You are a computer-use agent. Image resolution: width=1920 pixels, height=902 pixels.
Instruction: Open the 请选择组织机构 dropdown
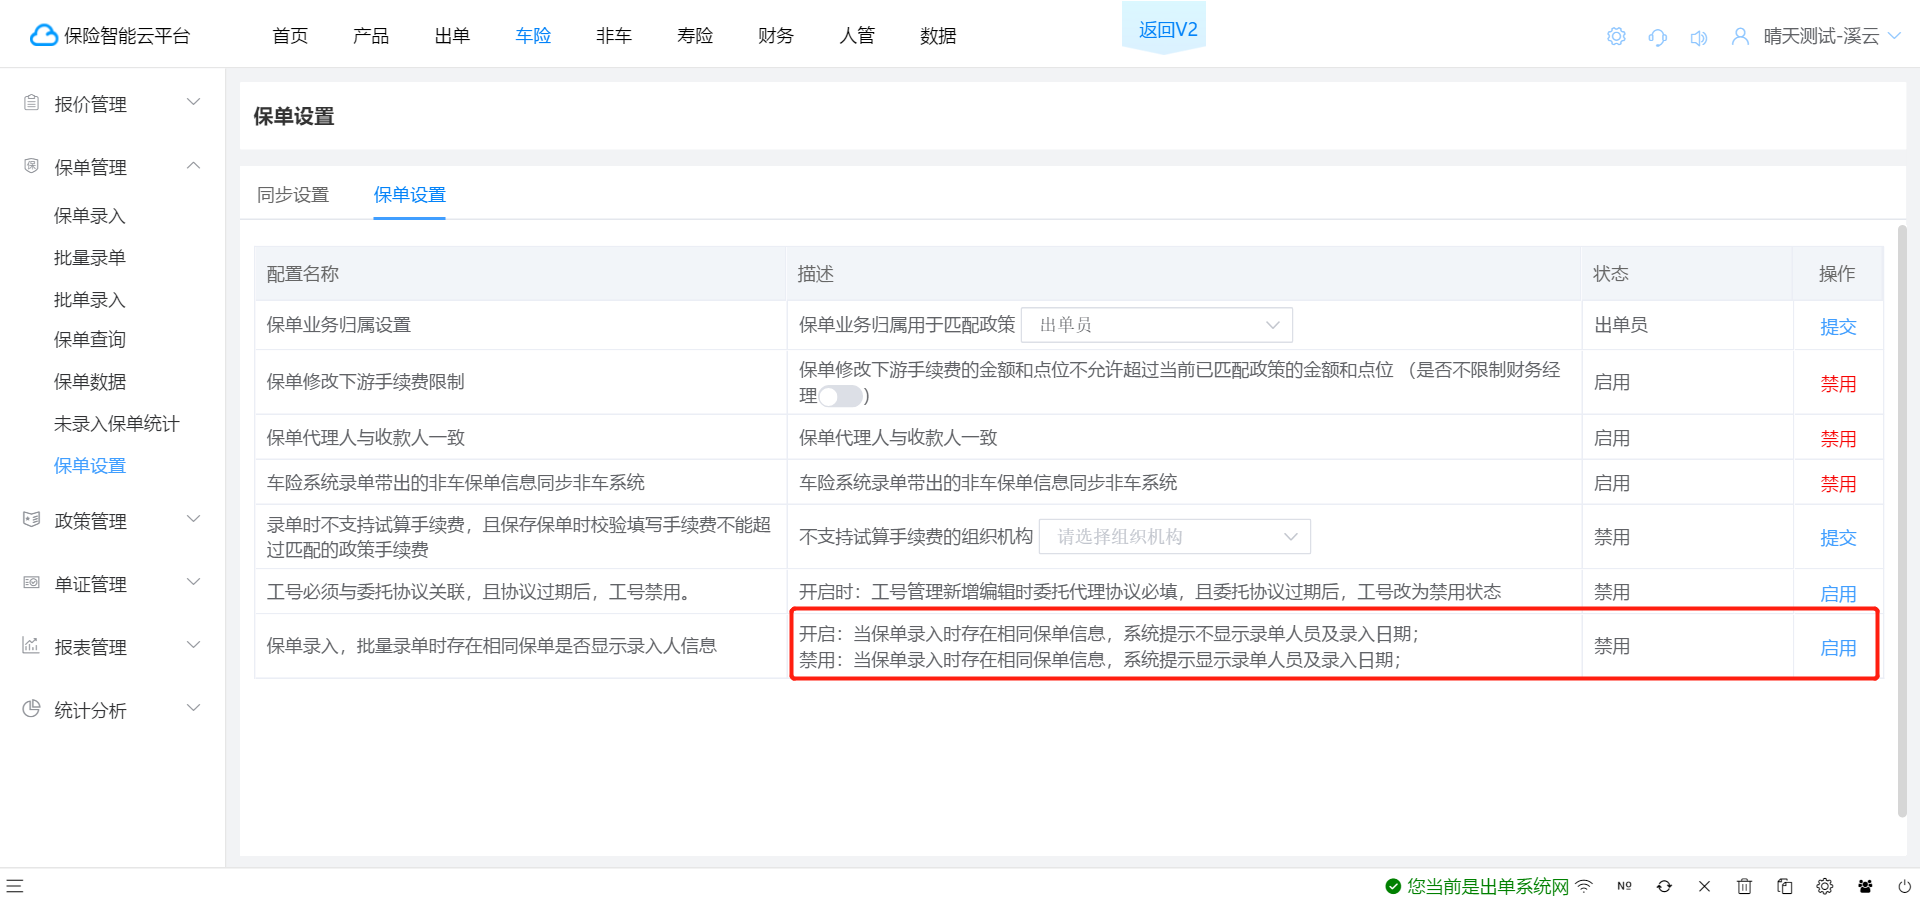pyautogui.click(x=1175, y=537)
